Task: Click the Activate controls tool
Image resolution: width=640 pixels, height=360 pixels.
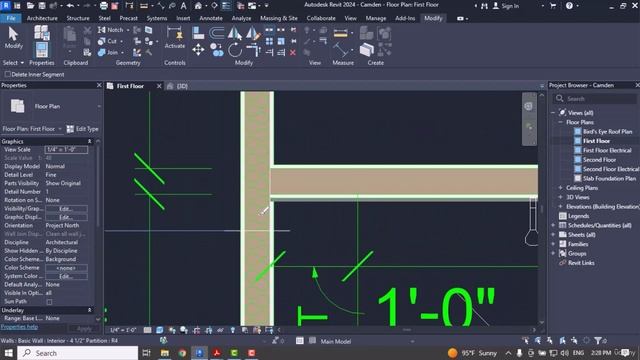Action: pyautogui.click(x=175, y=38)
